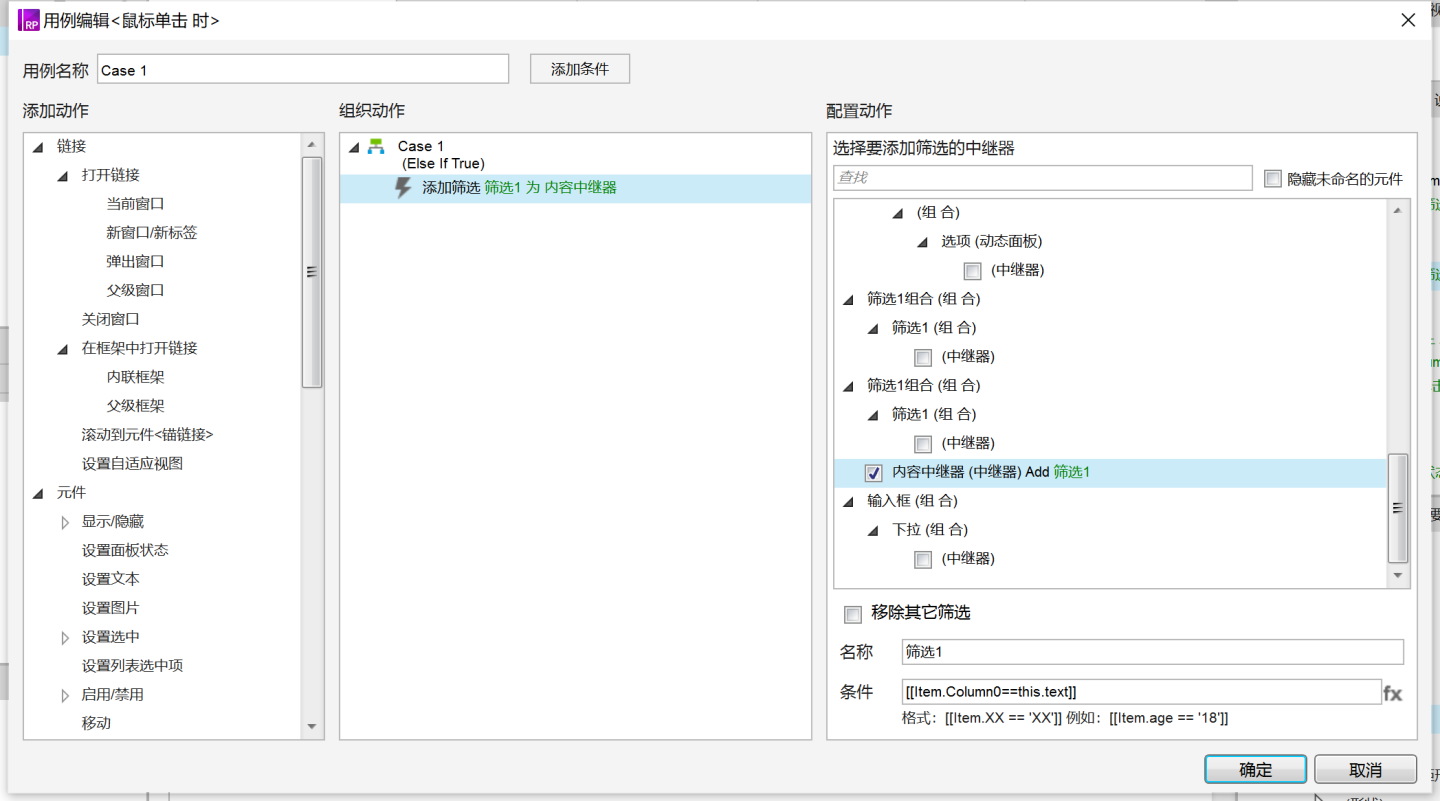The image size is (1440, 801).
Task: Select 滚动到元件<锚链接> action
Action: 147,436
